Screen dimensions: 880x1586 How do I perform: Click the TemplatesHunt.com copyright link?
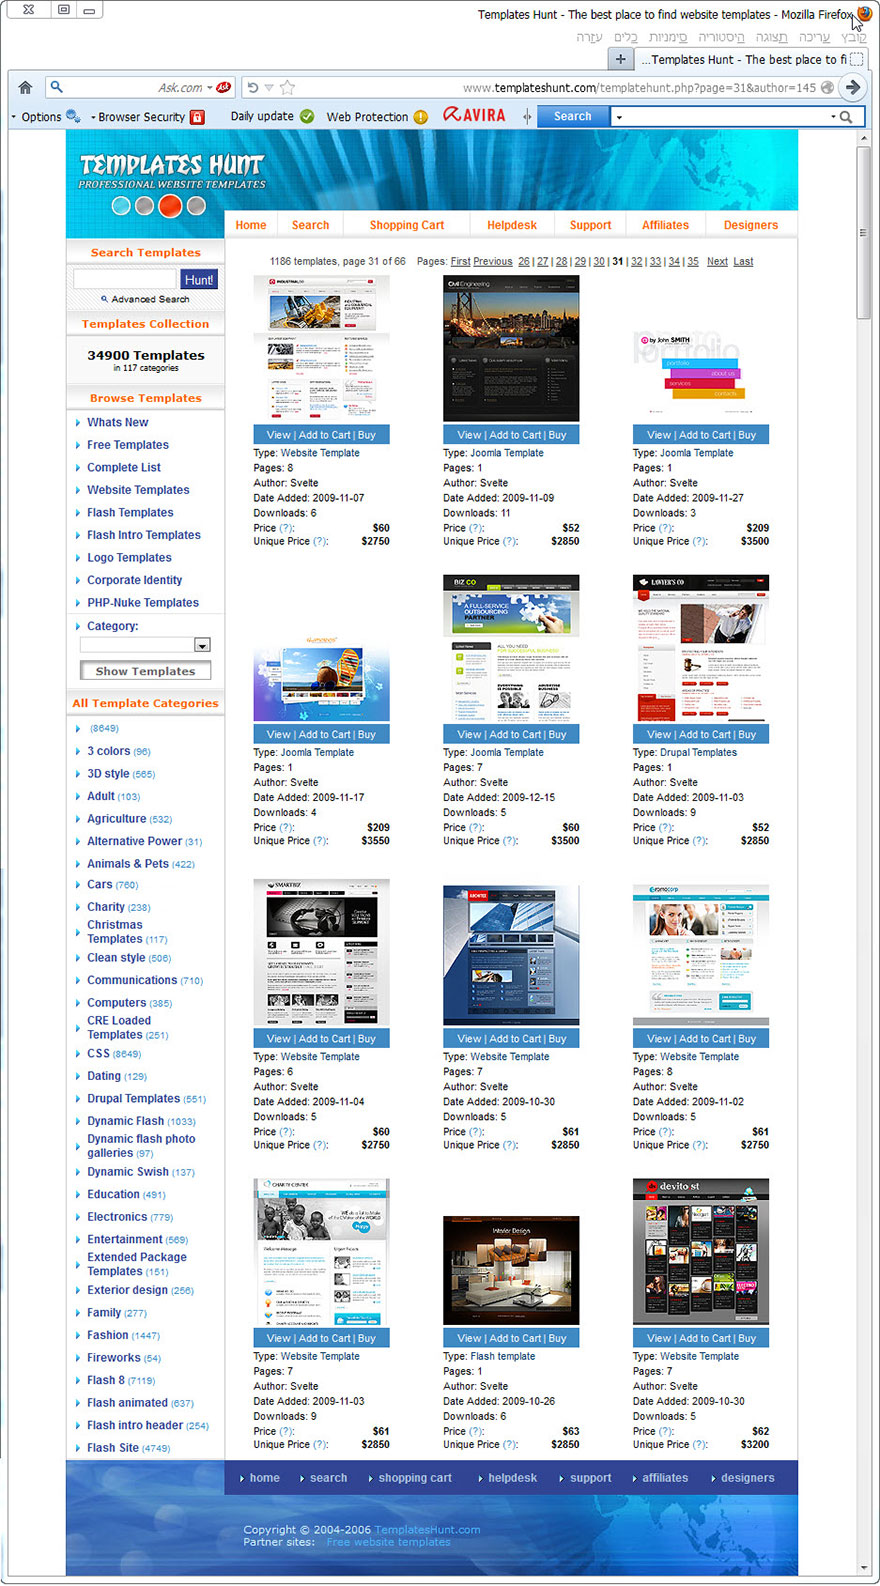point(427,1530)
